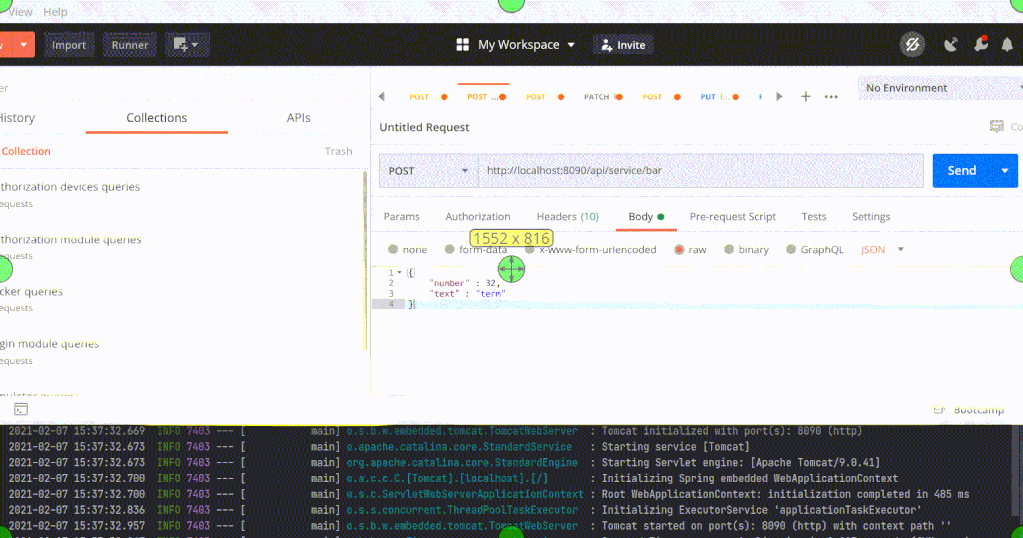
Task: Switch to the Headers (10) tab
Action: [568, 217]
